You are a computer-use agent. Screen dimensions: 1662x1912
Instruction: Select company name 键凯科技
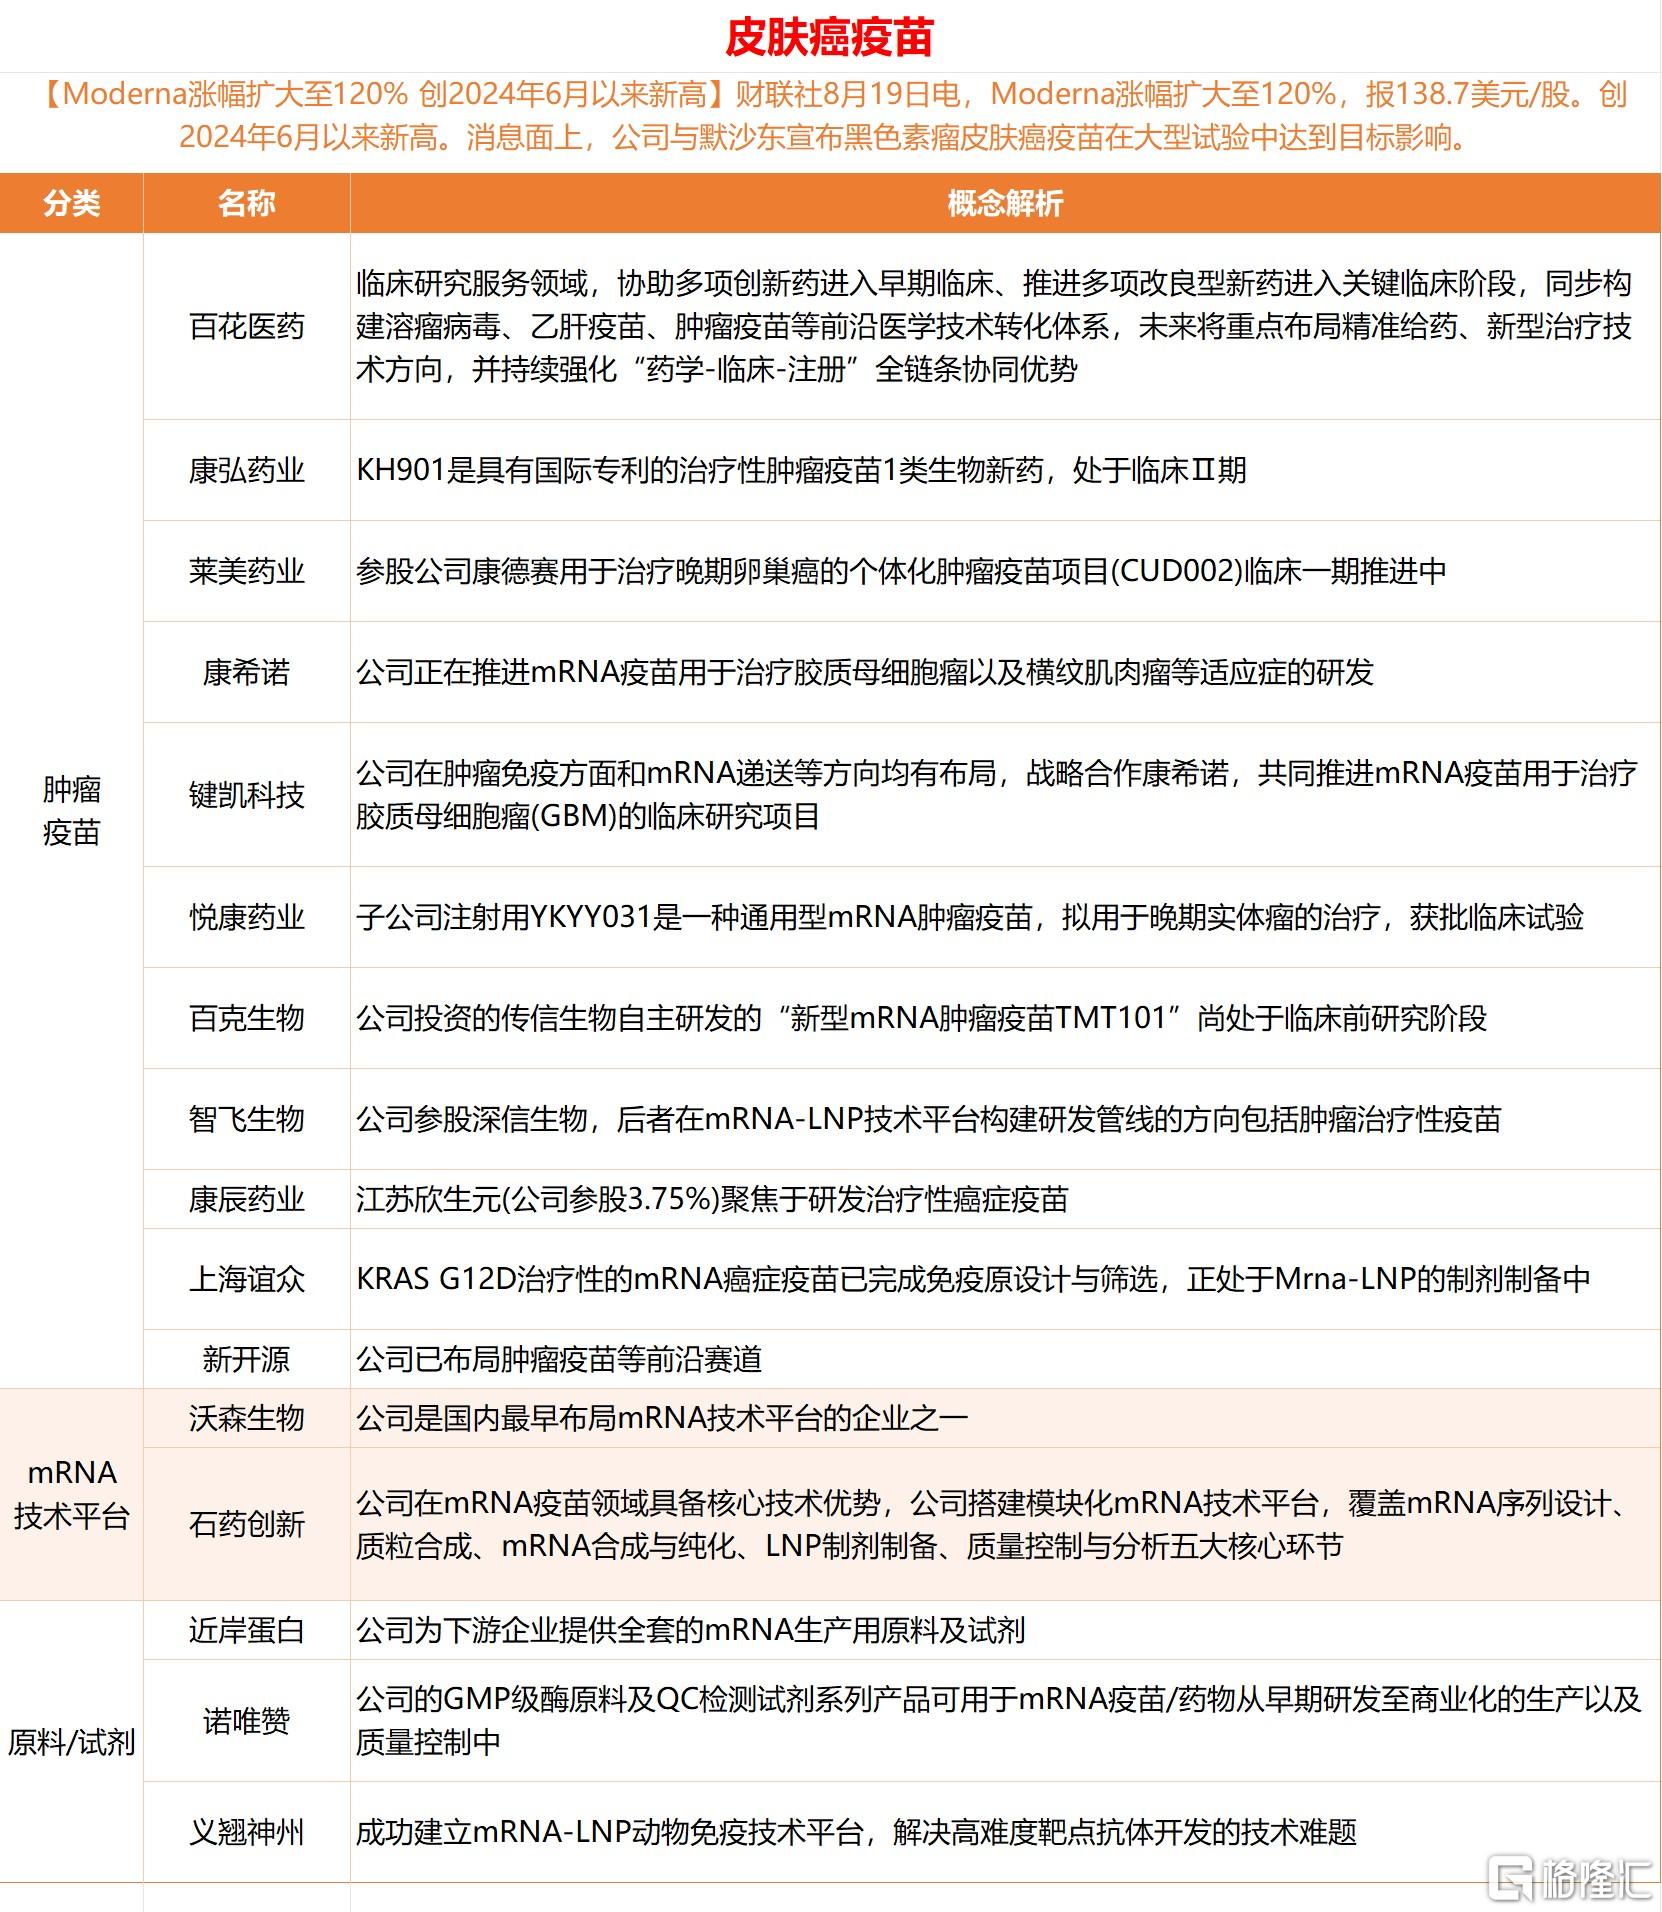click(247, 795)
